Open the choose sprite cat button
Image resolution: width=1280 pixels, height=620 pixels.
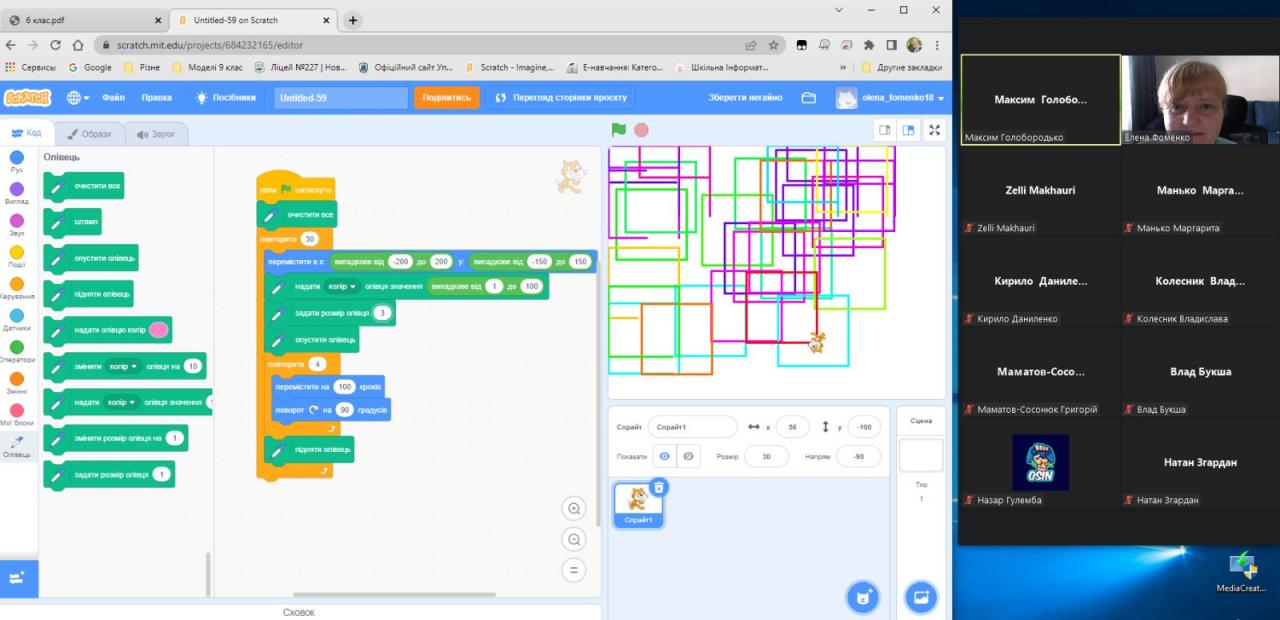pos(862,598)
